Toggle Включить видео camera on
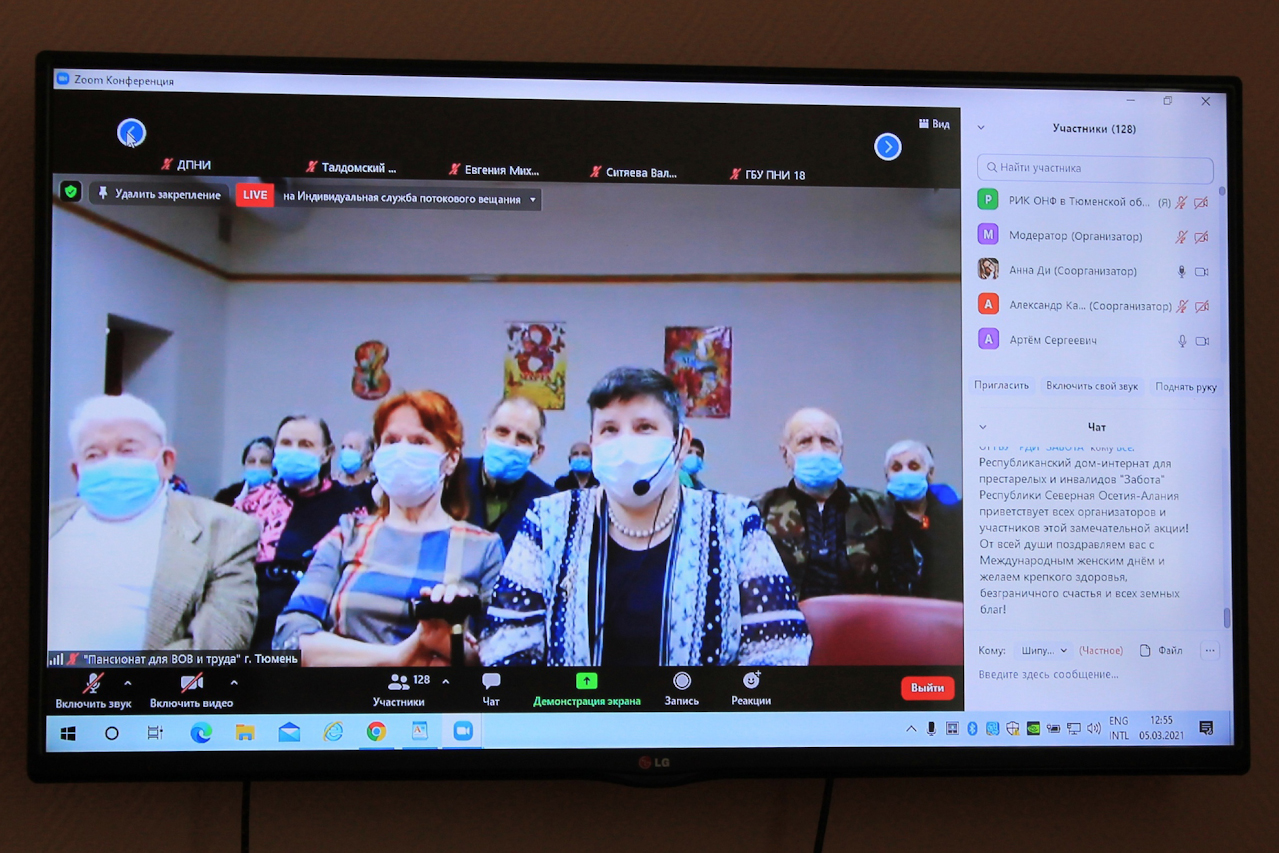 (191, 691)
